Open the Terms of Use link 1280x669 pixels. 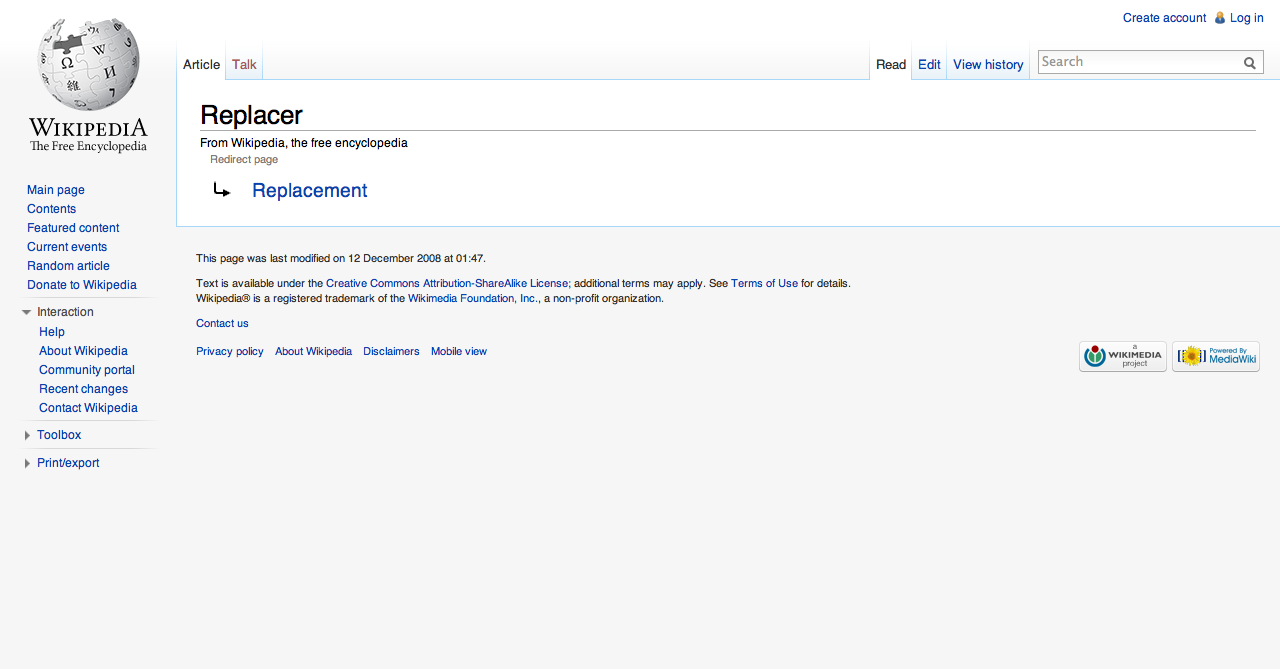[764, 284]
